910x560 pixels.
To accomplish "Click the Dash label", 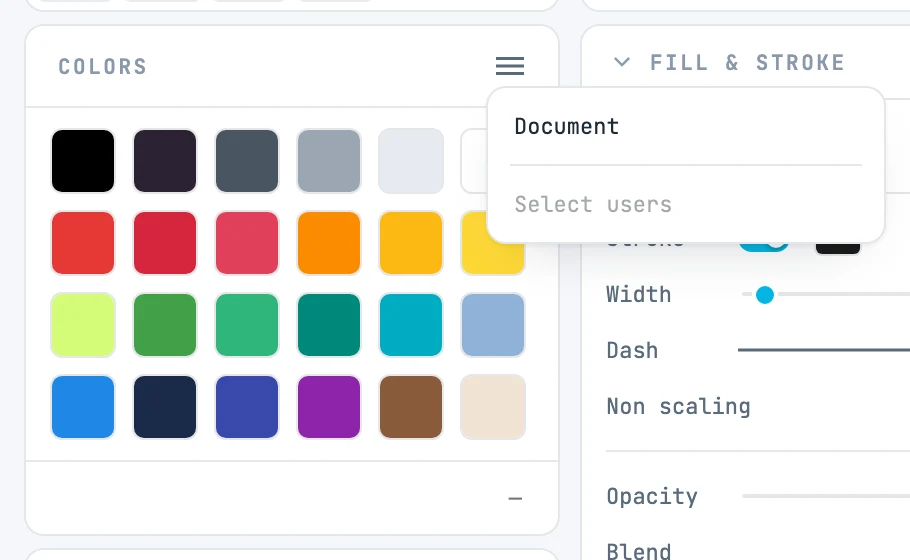I will pos(632,351).
